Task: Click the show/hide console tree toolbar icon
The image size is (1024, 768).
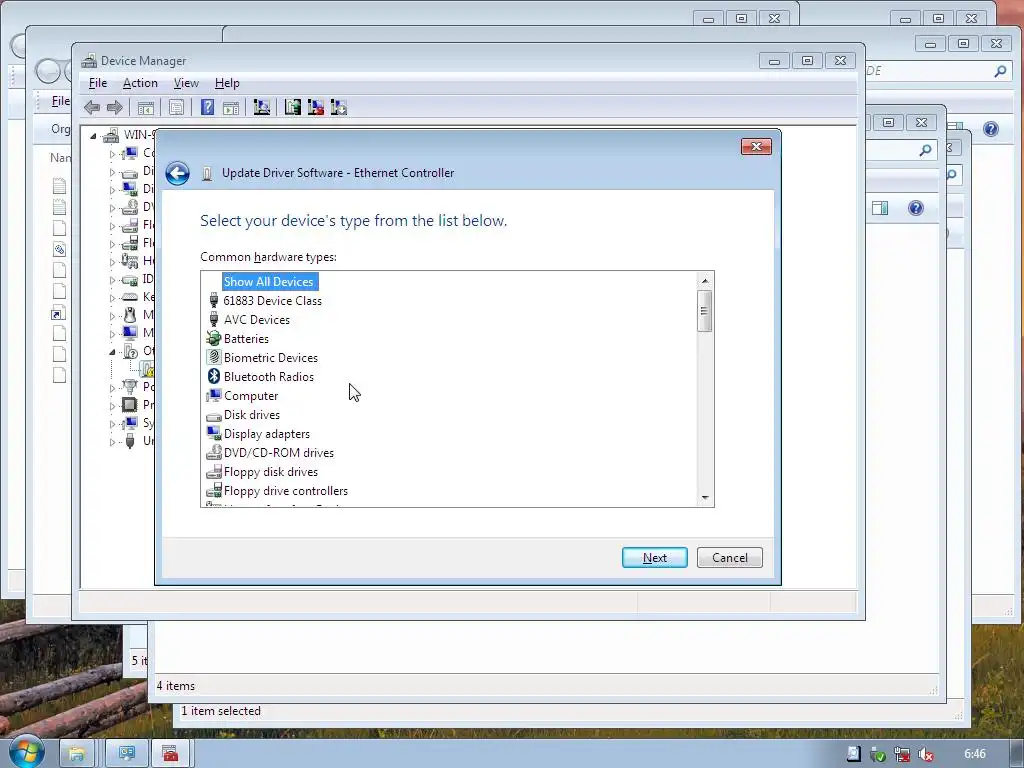Action: 146,108
